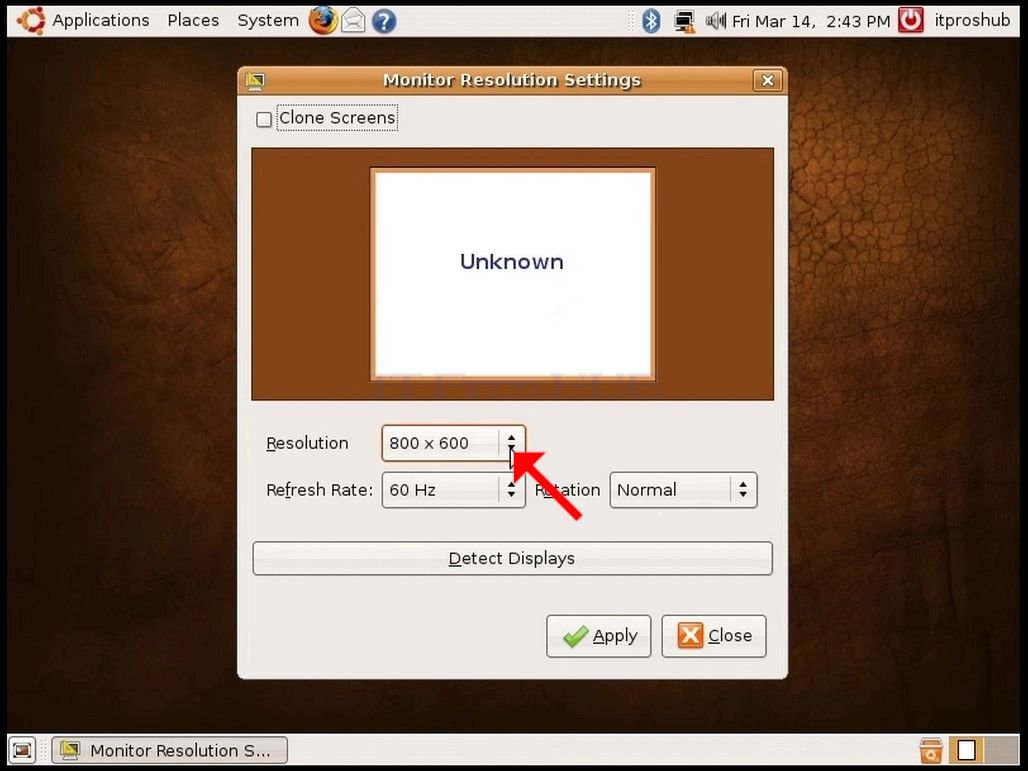Click the itproshub user name in panel
The image size is (1028, 771).
click(x=972, y=20)
